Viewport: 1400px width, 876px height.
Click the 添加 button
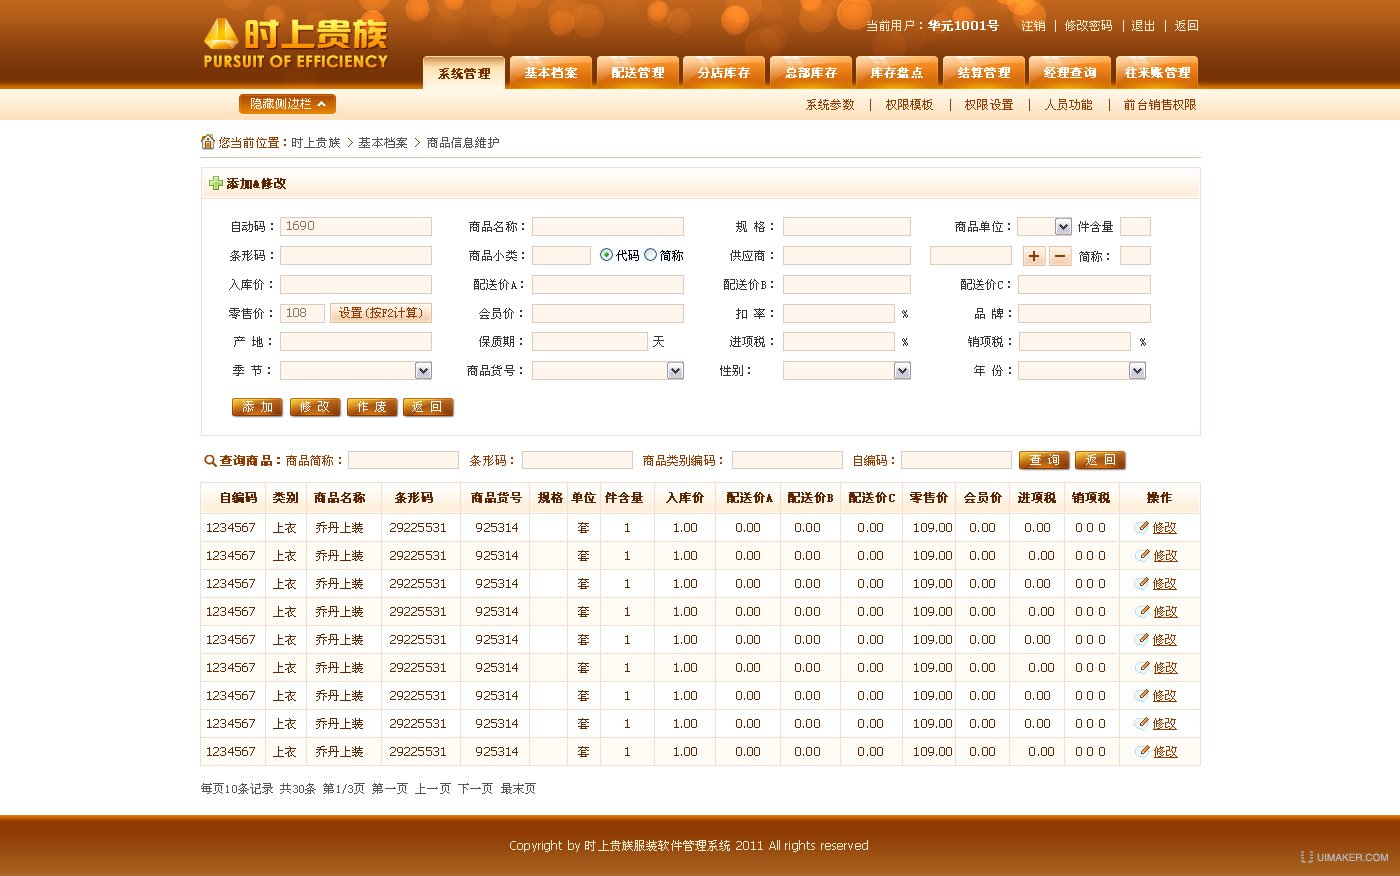coord(257,407)
